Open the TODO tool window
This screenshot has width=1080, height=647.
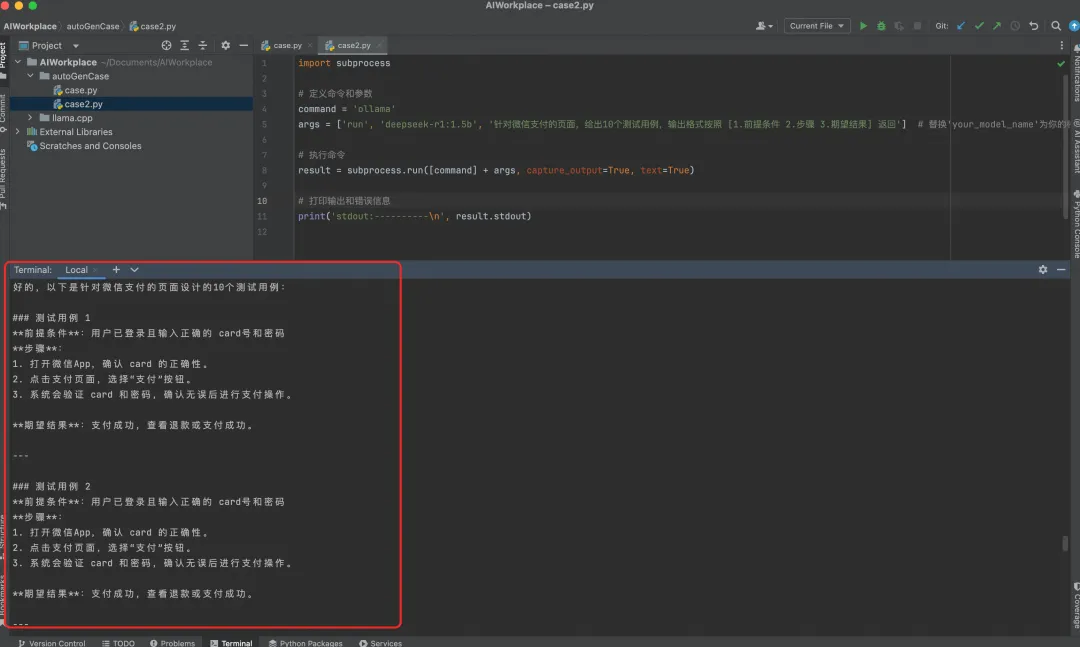[x=118, y=643]
